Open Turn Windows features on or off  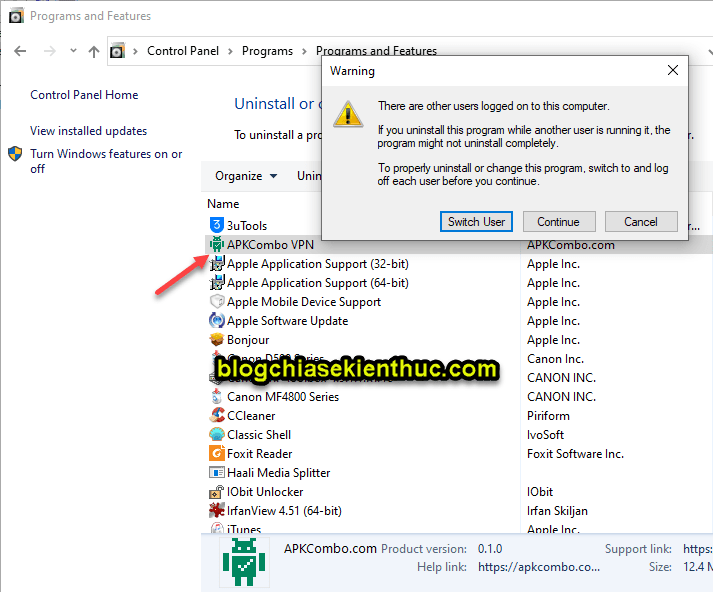pyautogui.click(x=106, y=161)
